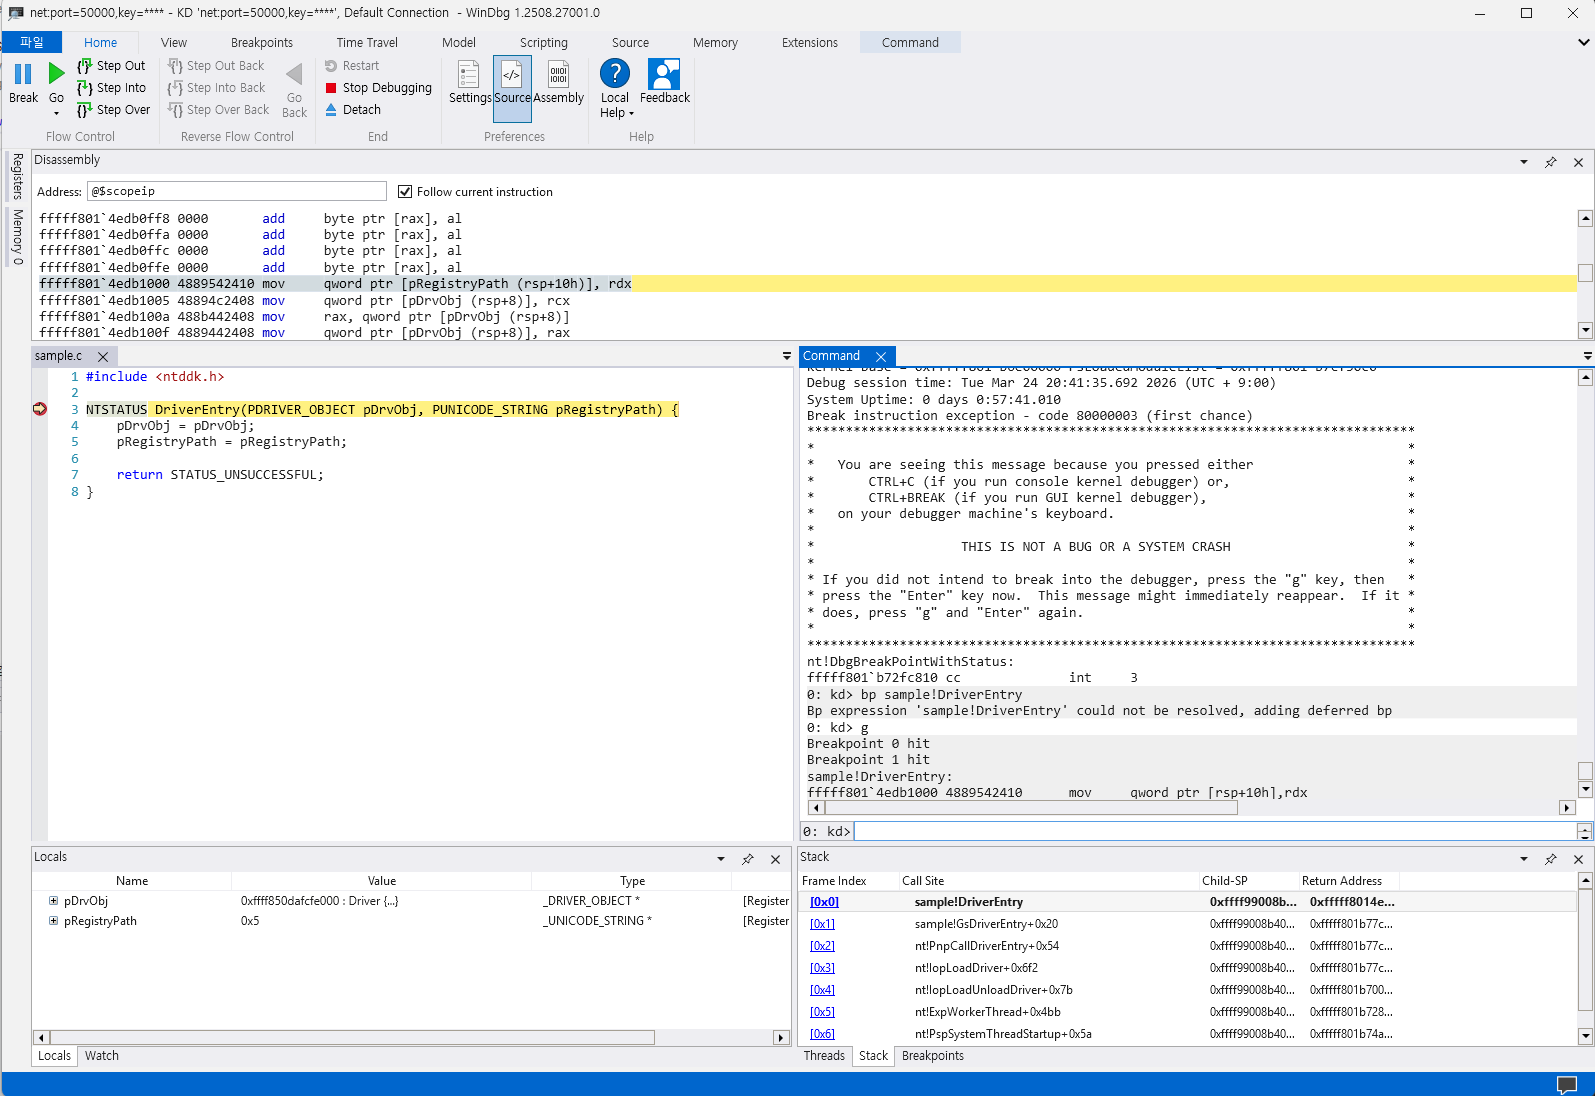Click the Step Into button

point(112,88)
